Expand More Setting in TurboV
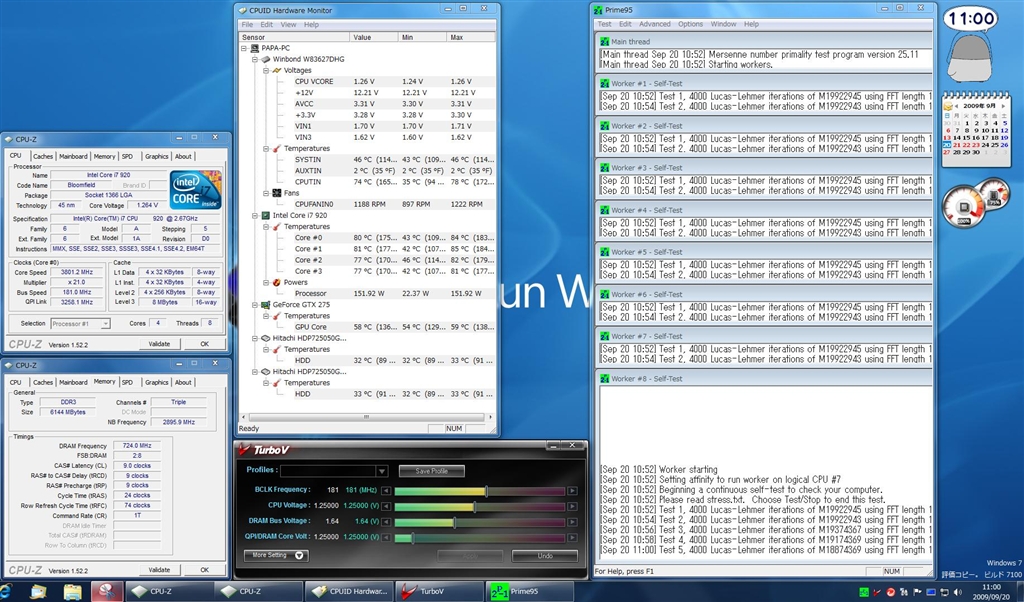 tap(276, 556)
